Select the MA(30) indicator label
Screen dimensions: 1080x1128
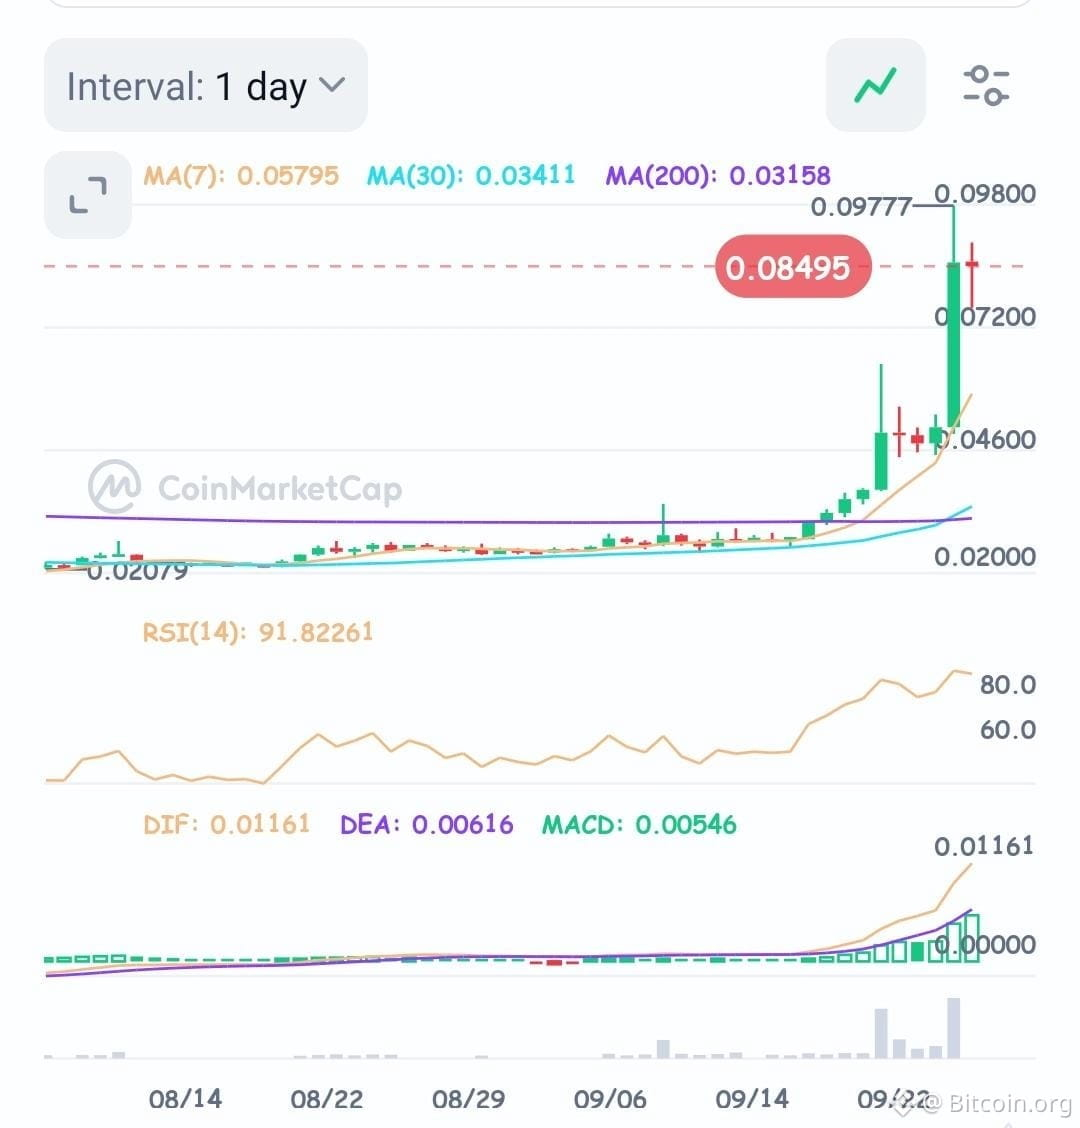[x=471, y=176]
